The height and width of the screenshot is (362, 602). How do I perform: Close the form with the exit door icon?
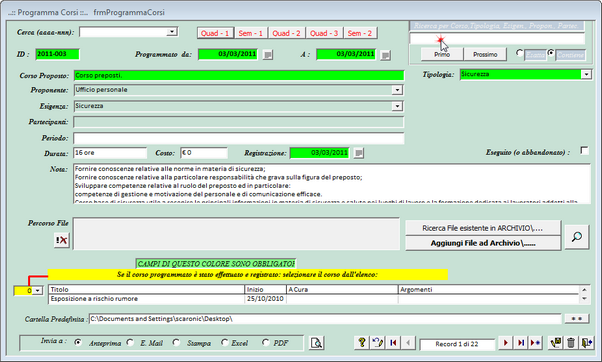click(586, 342)
